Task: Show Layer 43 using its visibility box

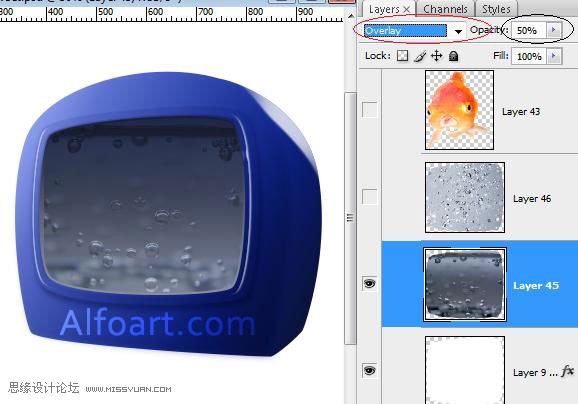Action: pos(369,110)
